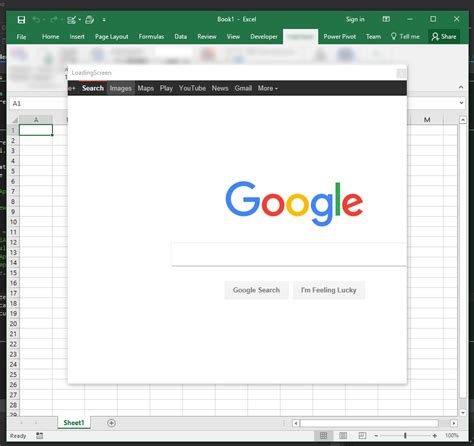Open the Ribbon Display Options icon
The height and width of the screenshot is (446, 474).
(386, 19)
